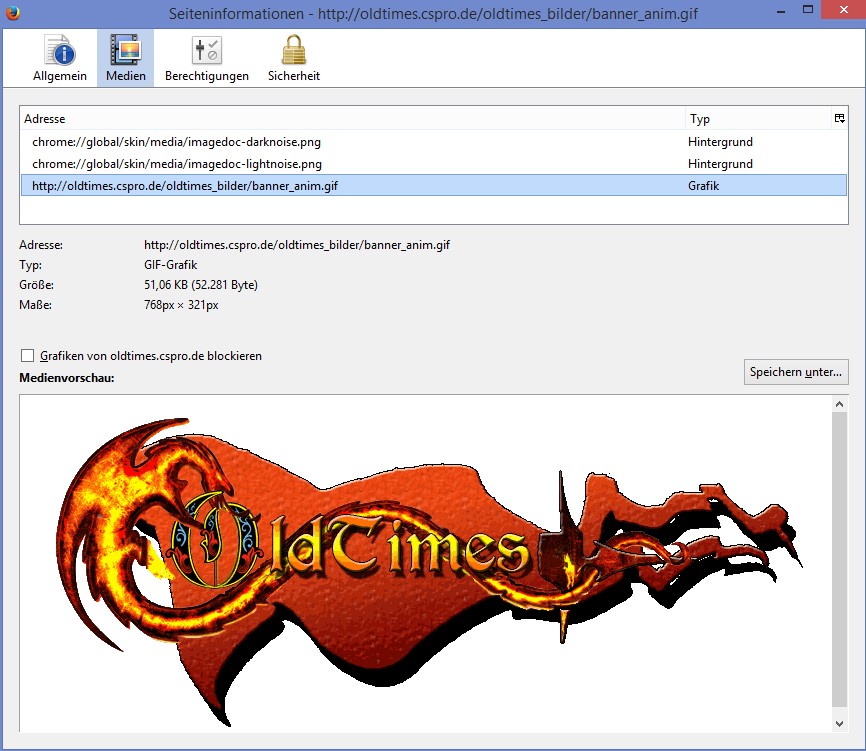Click the Firefox icon in title bar
Screen dimensions: 866x751
[x=13, y=13]
